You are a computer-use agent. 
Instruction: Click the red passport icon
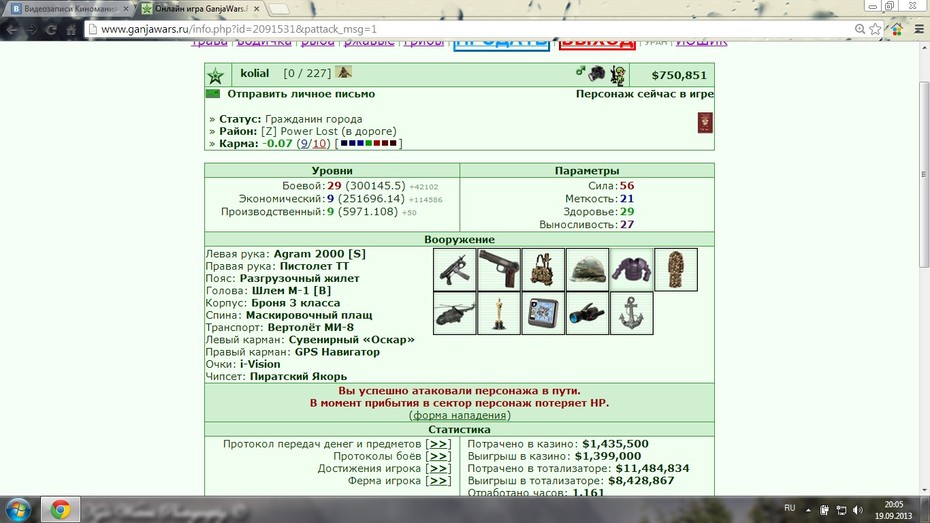[x=705, y=123]
